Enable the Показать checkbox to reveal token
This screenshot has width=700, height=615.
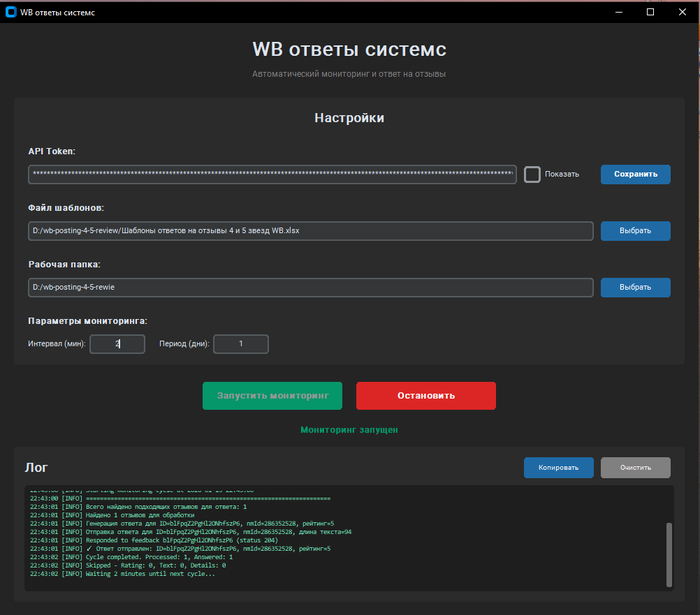click(533, 175)
